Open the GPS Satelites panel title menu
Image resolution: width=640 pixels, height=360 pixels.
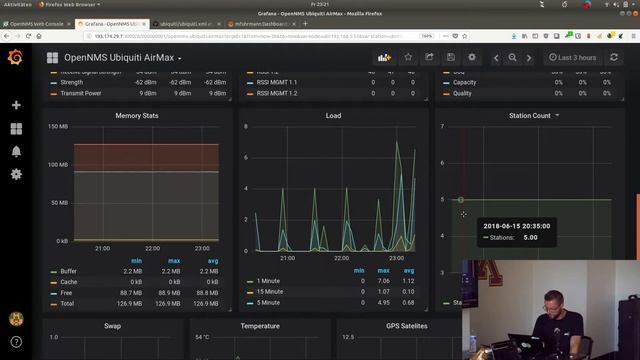click(407, 326)
